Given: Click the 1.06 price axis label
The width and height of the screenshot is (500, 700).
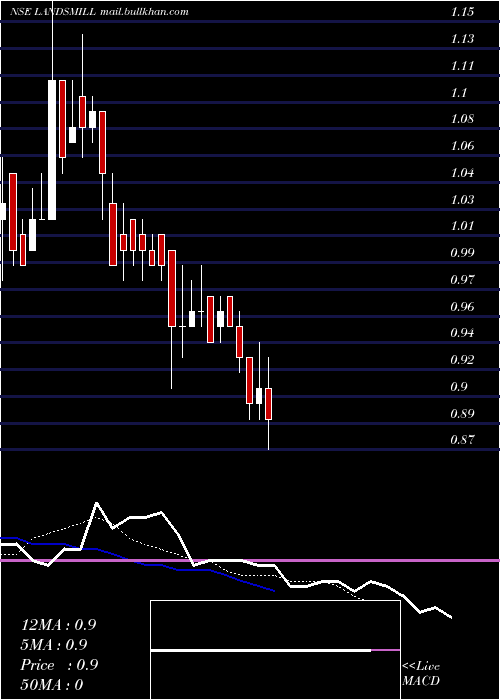Looking at the screenshot, I should point(462,146).
